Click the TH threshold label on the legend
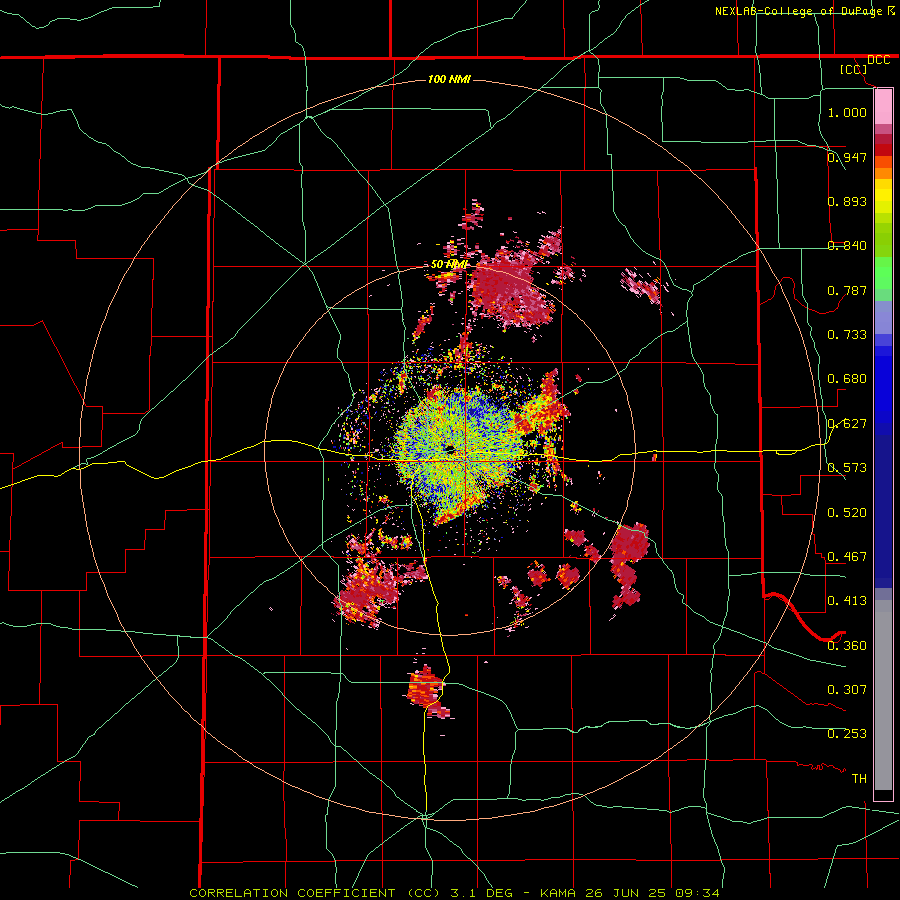The width and height of the screenshot is (900, 900). [x=859, y=778]
